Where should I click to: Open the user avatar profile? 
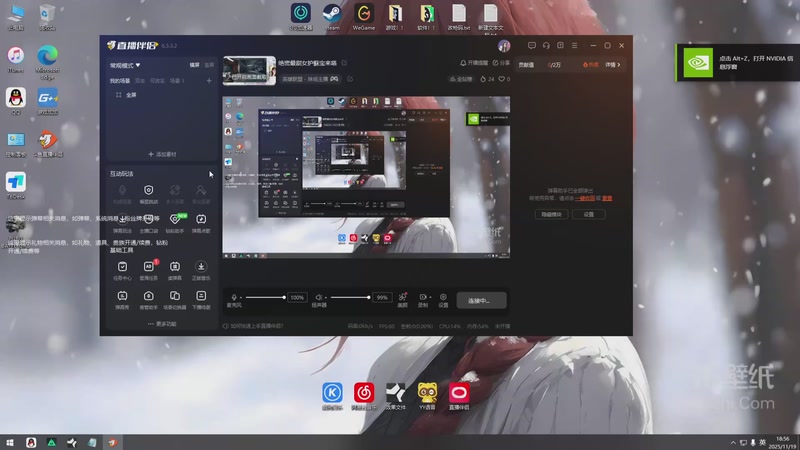504,46
